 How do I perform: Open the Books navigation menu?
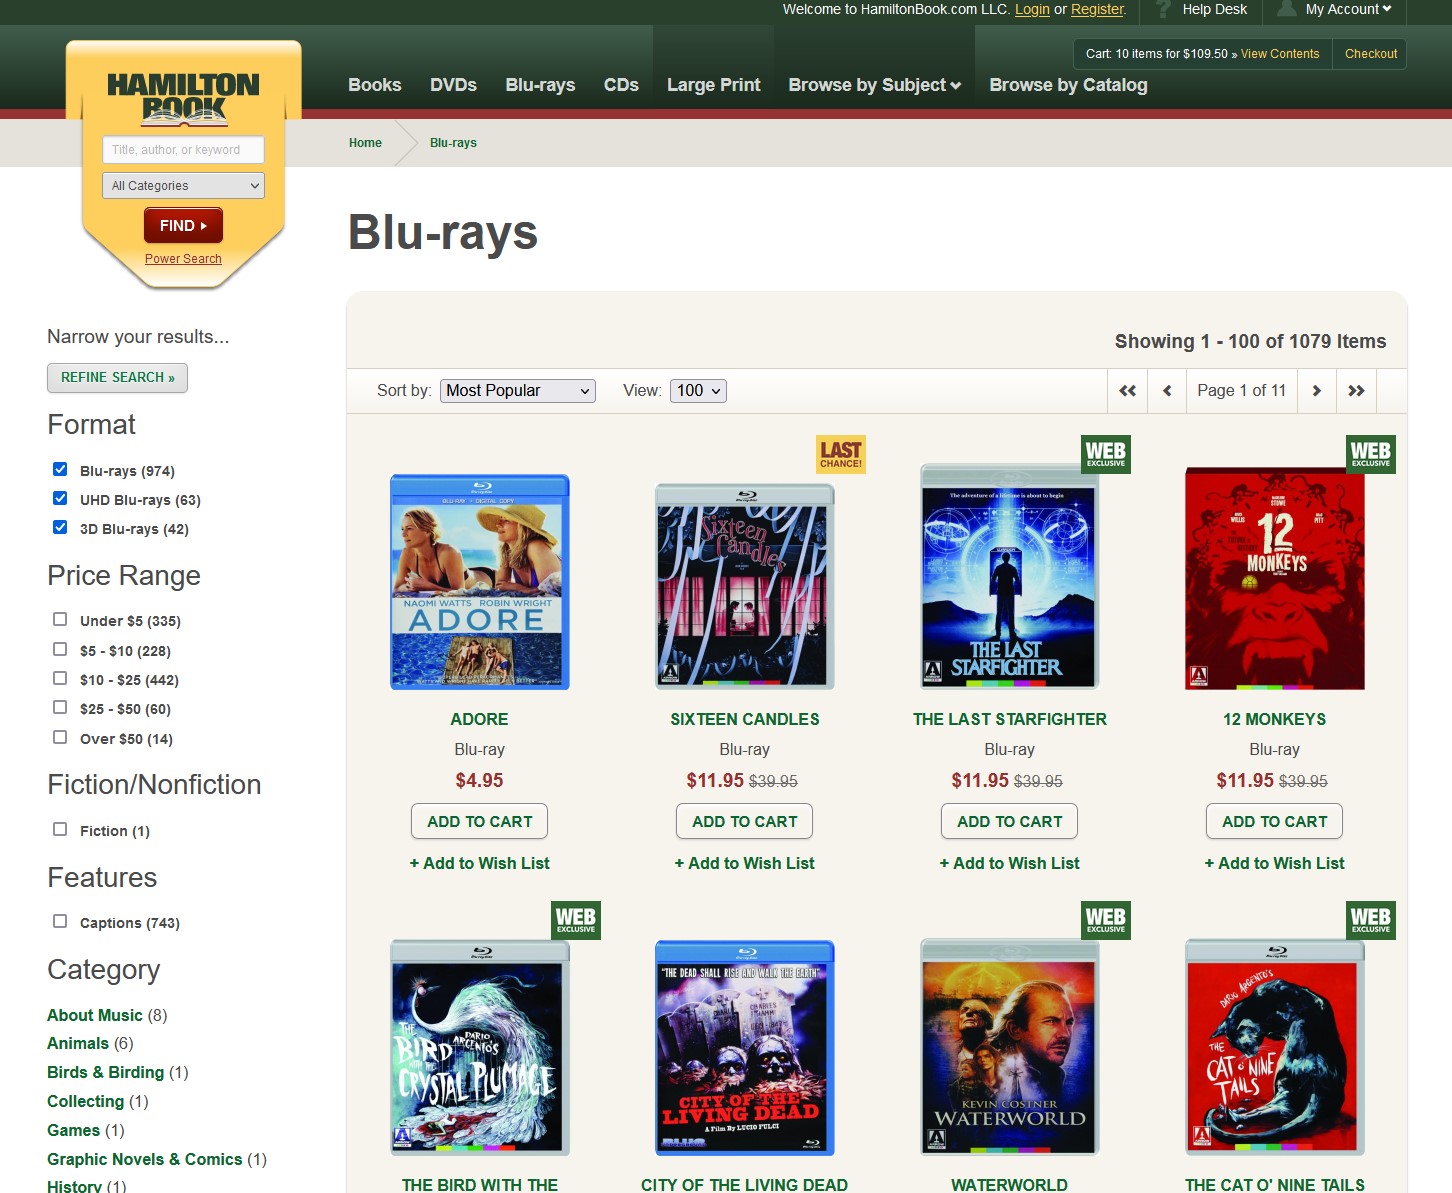click(375, 85)
